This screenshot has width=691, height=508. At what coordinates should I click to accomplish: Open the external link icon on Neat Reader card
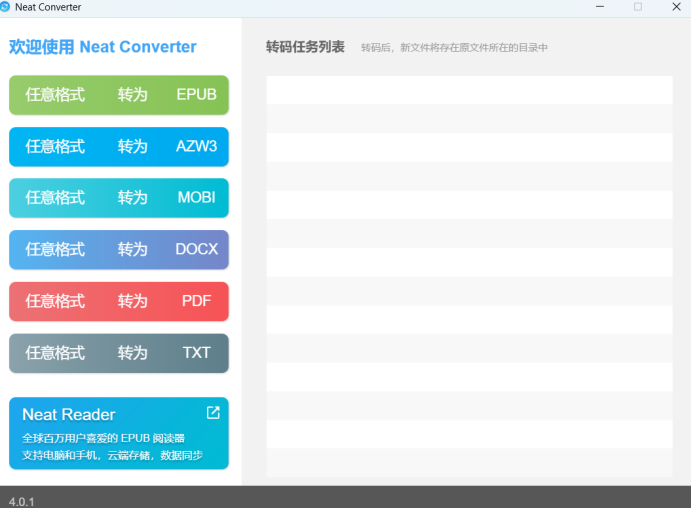click(213, 412)
